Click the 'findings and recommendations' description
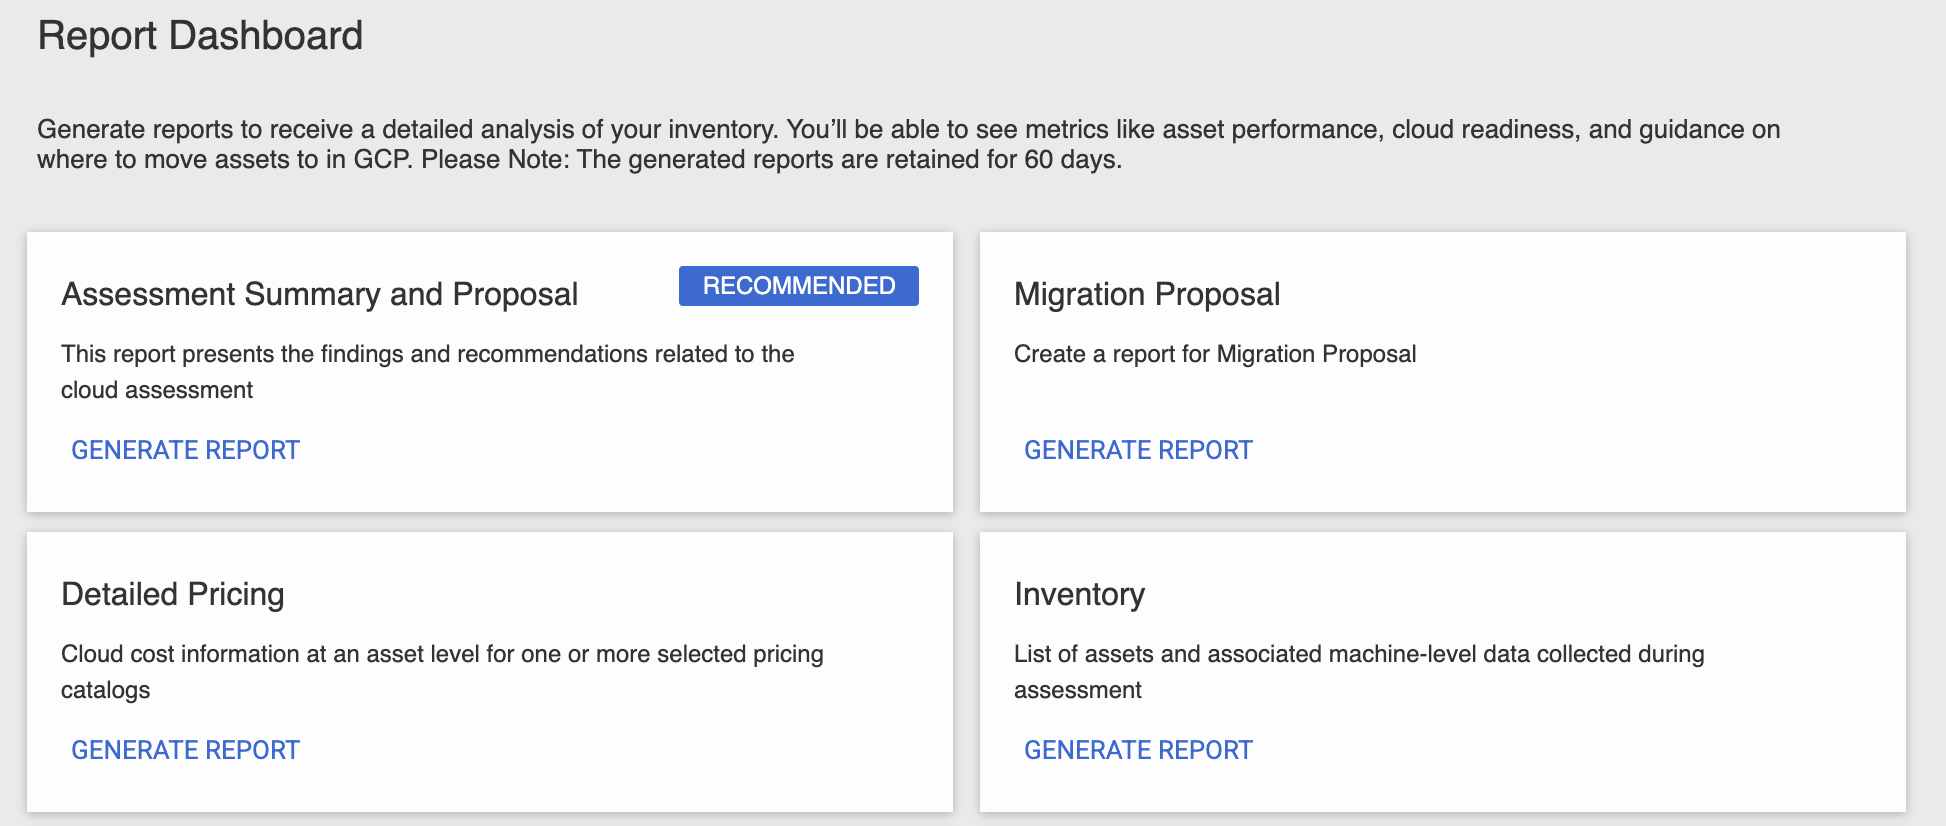Viewport: 1946px width, 826px height. [x=428, y=372]
